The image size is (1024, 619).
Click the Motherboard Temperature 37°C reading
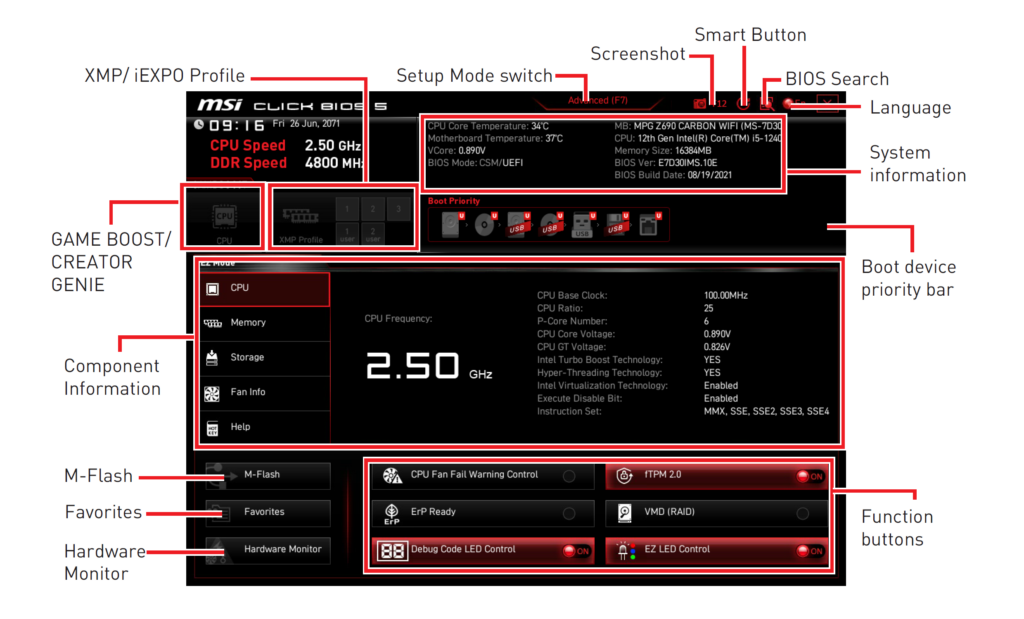click(495, 138)
